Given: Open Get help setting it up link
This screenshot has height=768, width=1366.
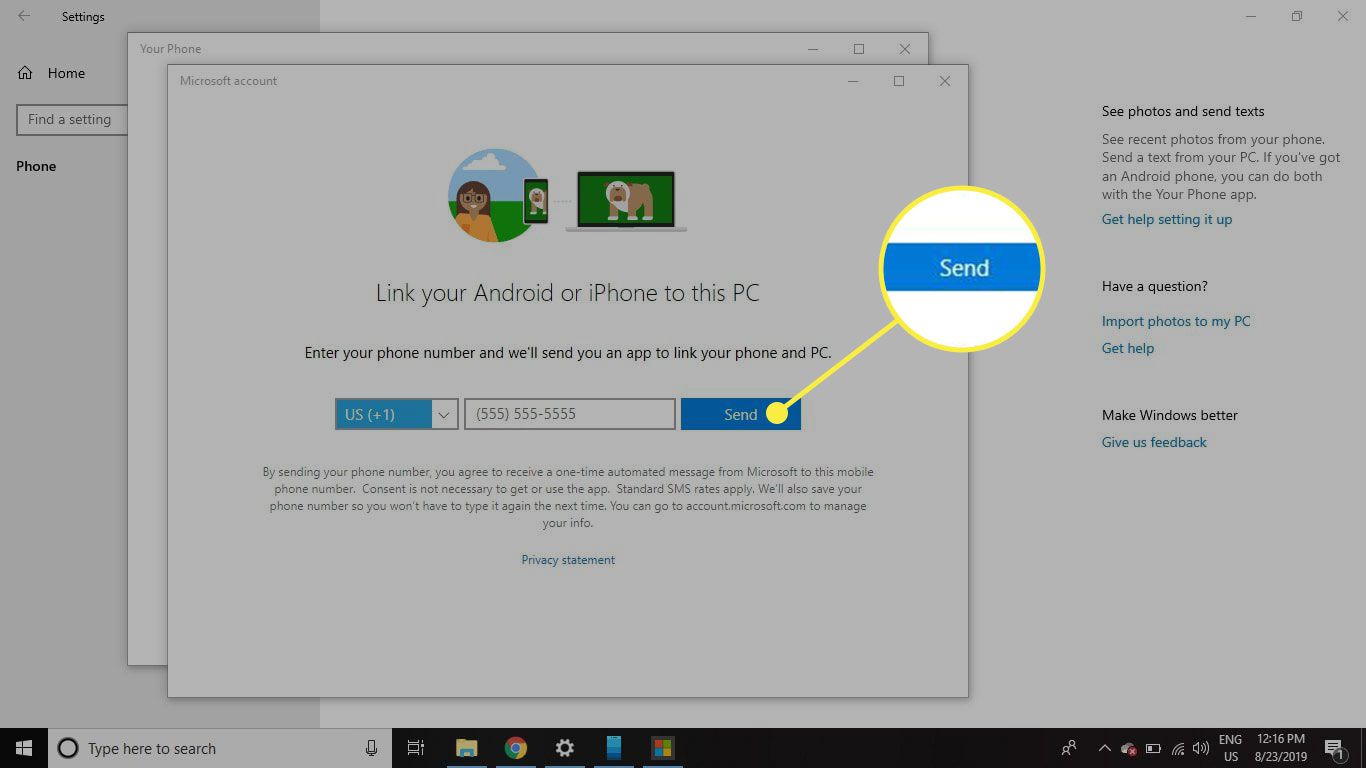Looking at the screenshot, I should coord(1167,219).
